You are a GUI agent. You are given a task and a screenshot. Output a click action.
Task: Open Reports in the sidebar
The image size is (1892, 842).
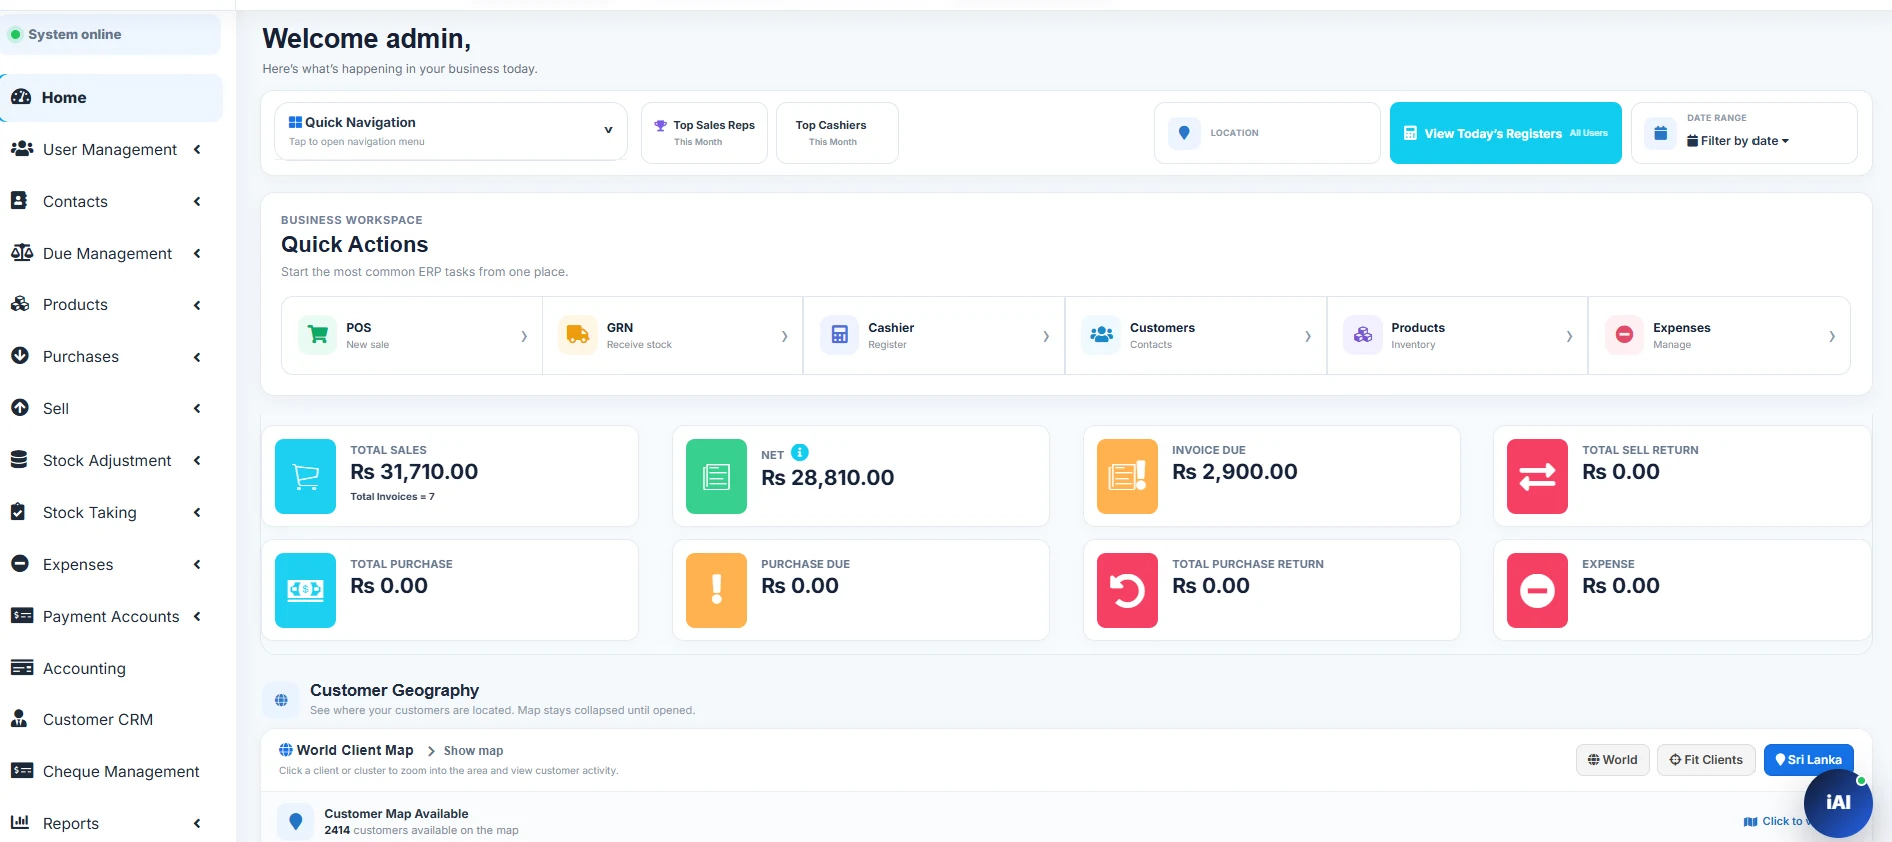(x=111, y=823)
